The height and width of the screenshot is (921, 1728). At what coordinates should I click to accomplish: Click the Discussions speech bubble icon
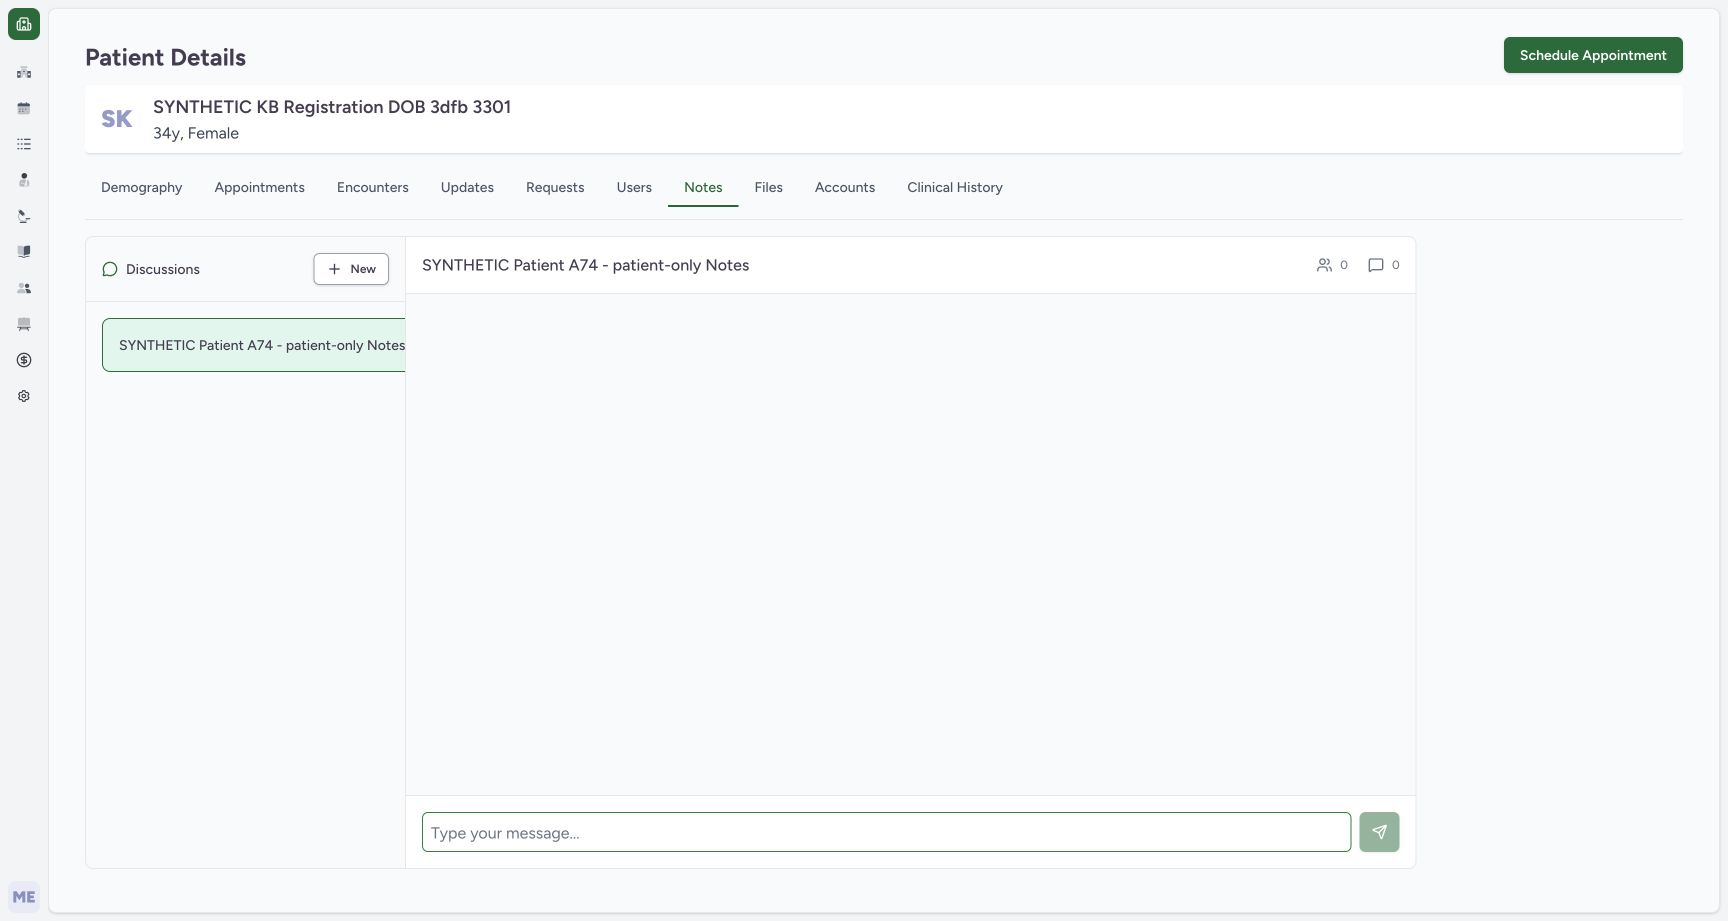pos(110,269)
